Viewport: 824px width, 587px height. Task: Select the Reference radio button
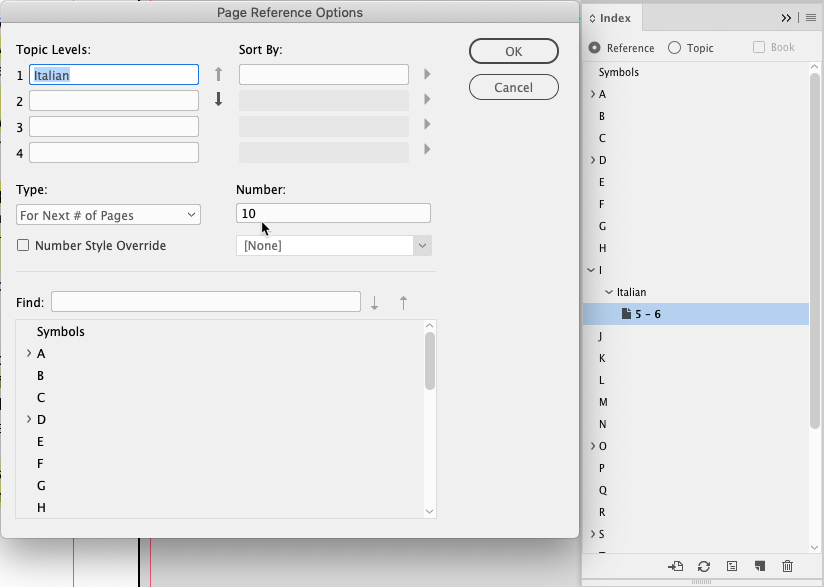(594, 47)
